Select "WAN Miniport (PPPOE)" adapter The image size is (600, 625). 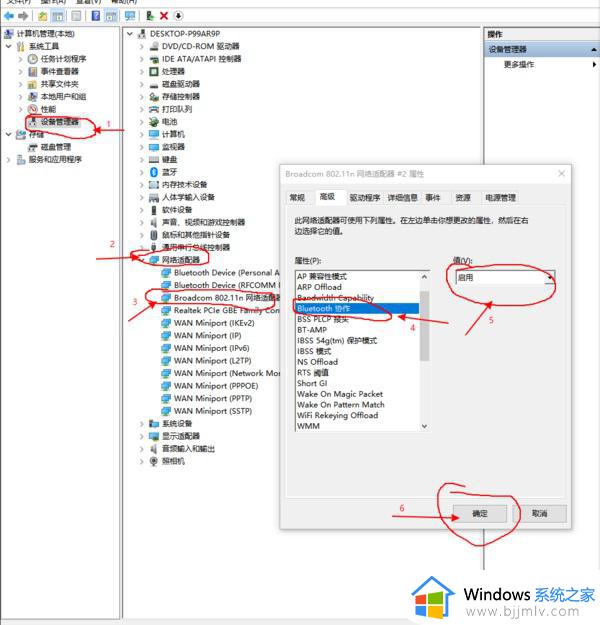(216, 386)
